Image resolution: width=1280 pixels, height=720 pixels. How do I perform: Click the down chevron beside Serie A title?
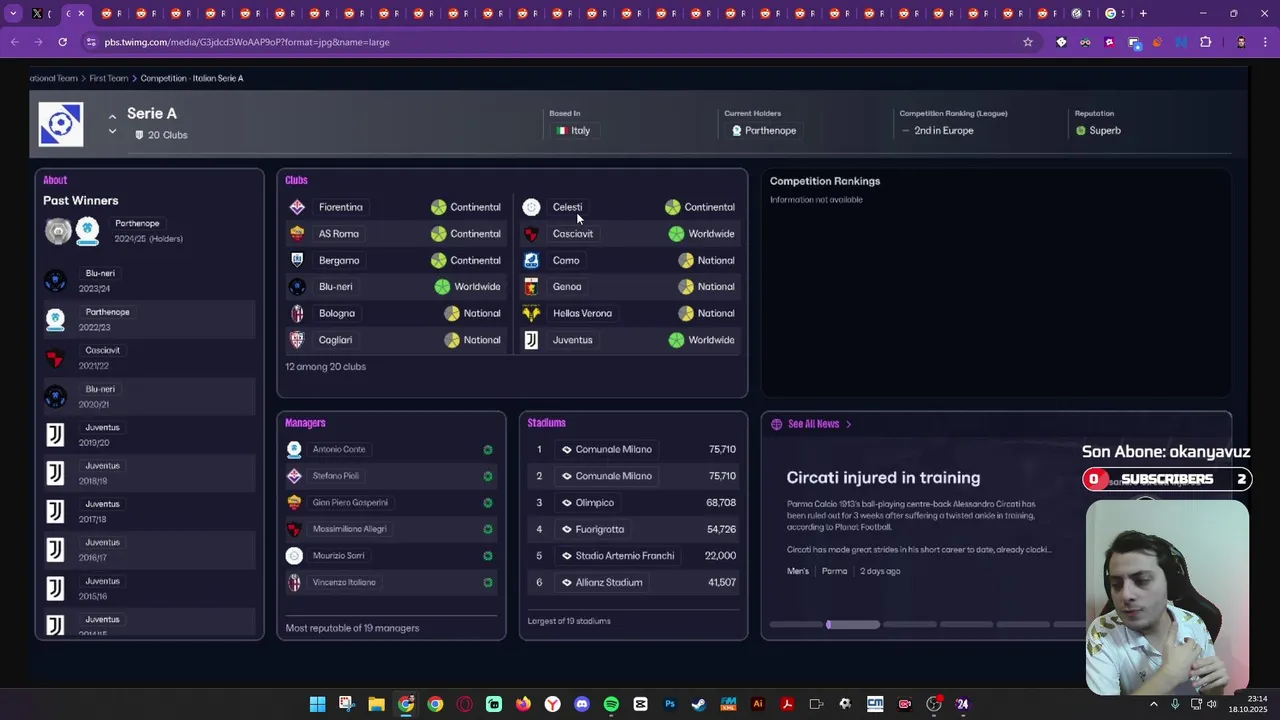pos(112,132)
